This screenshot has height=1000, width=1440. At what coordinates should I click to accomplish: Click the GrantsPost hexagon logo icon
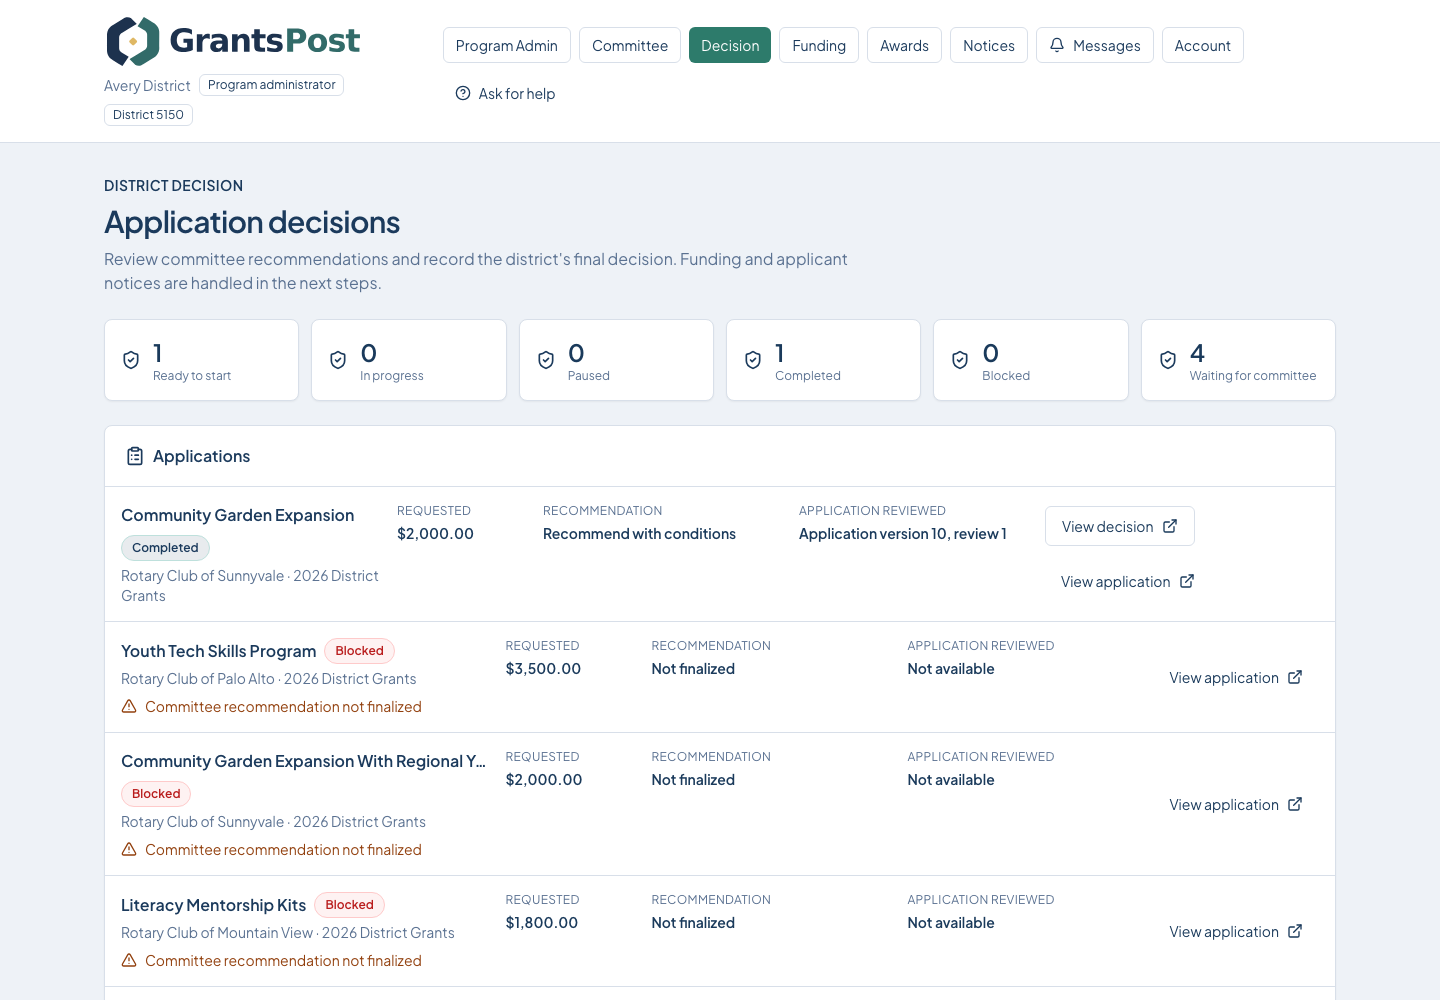(133, 41)
